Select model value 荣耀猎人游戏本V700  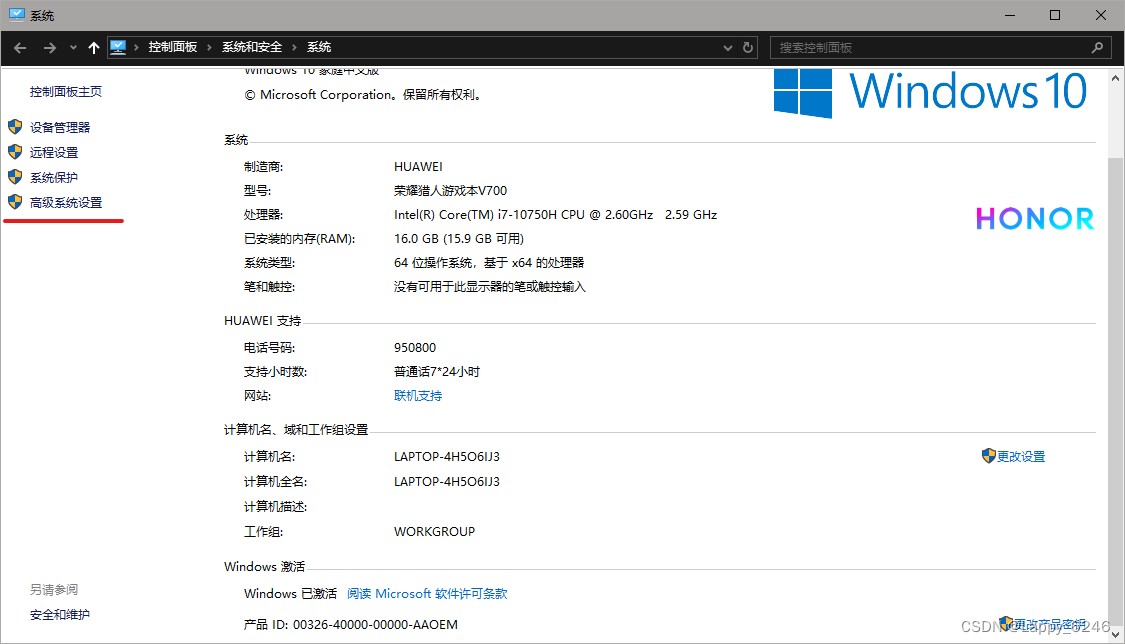451,191
